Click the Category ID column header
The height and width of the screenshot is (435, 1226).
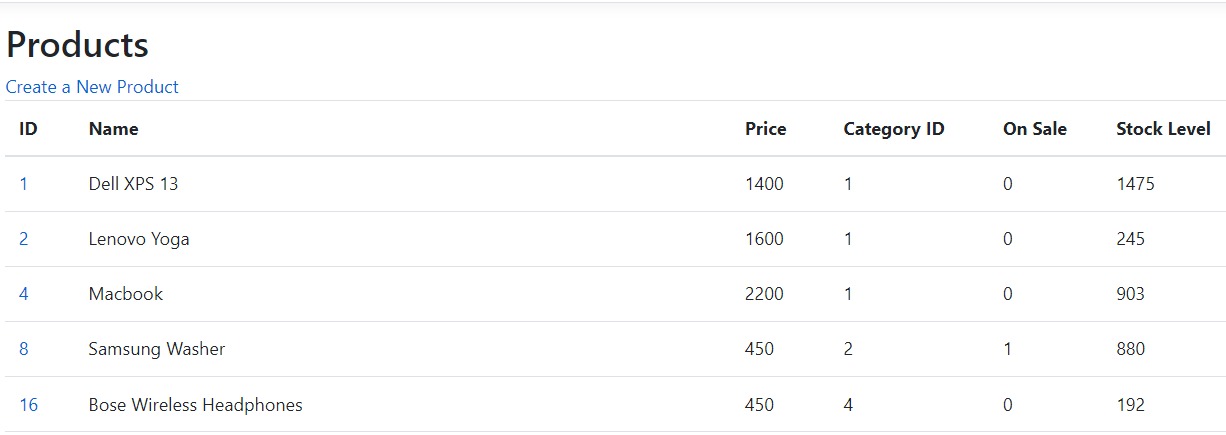click(894, 129)
